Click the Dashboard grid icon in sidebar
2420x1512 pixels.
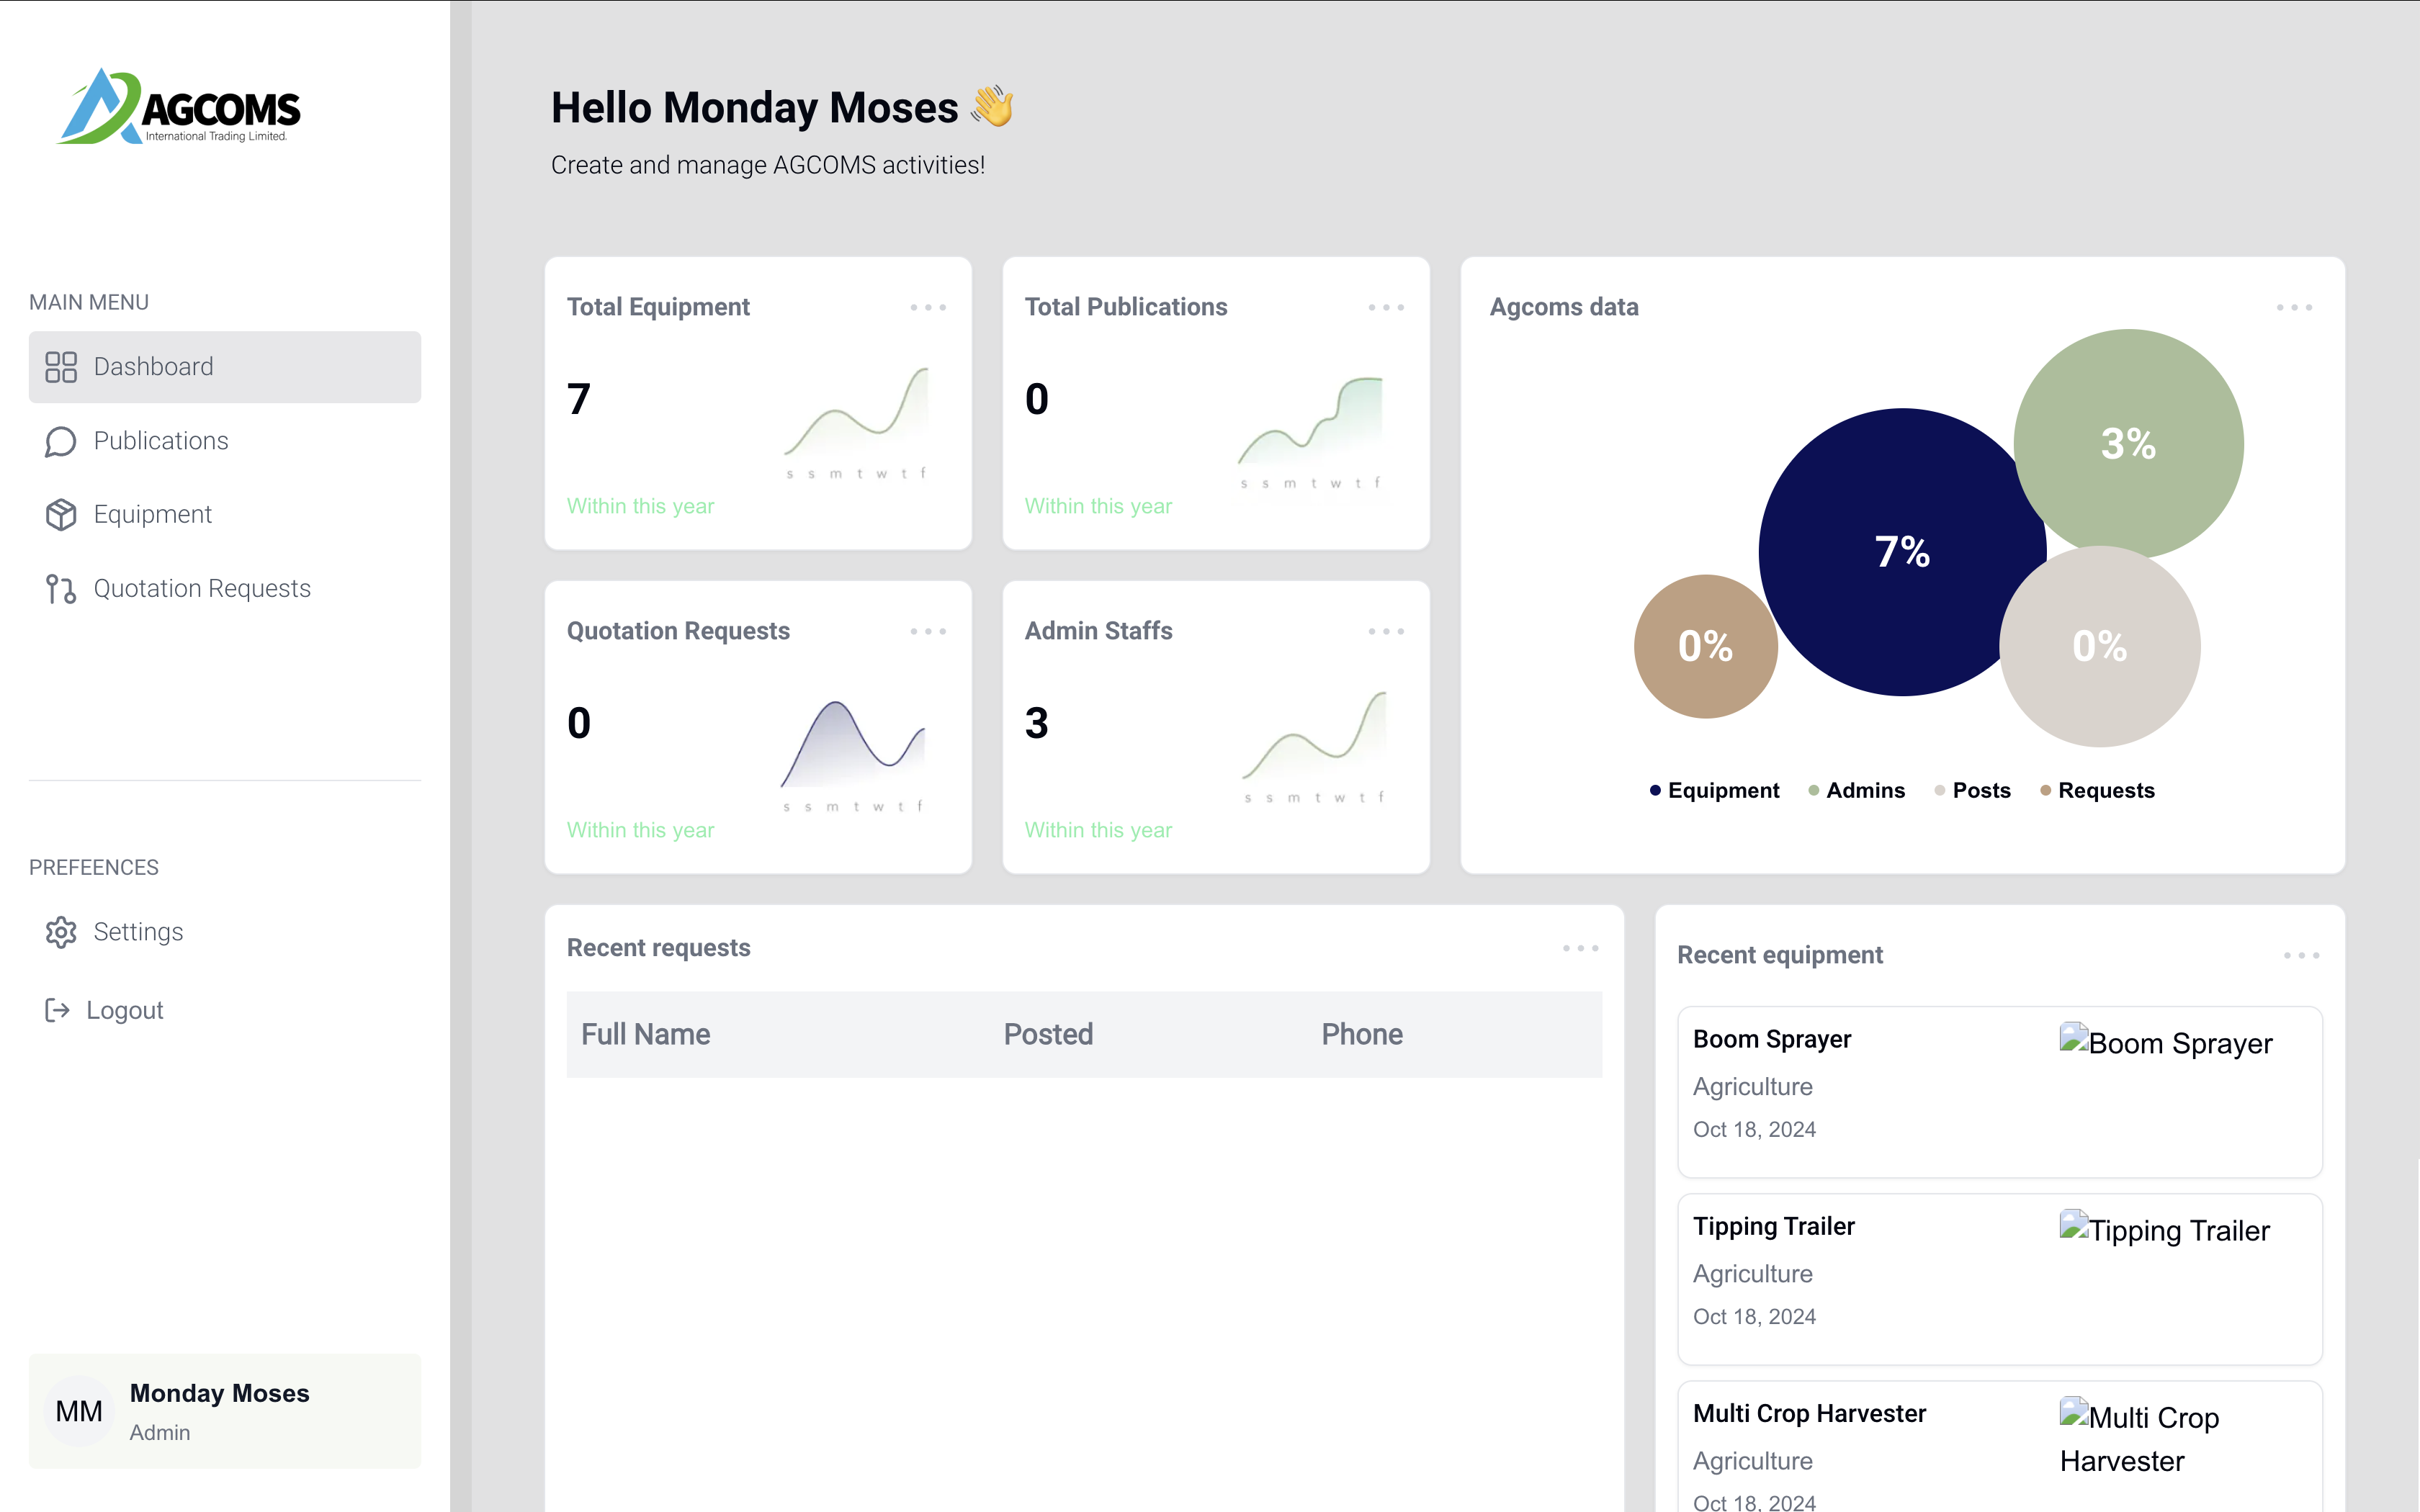[x=61, y=367]
